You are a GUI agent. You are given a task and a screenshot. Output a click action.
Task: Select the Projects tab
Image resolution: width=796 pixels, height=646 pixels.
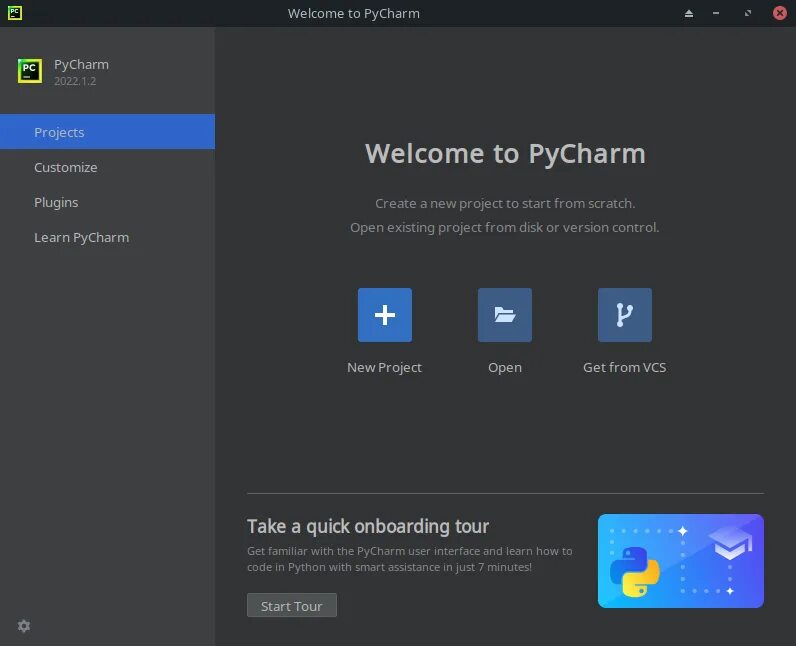point(107,132)
